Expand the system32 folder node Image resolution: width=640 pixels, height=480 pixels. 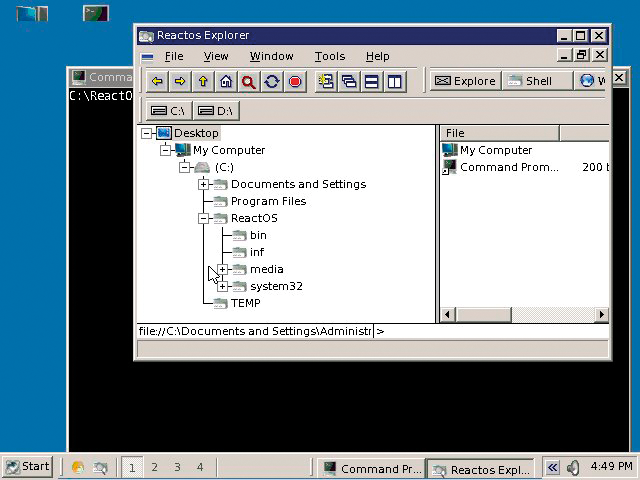tap(222, 287)
